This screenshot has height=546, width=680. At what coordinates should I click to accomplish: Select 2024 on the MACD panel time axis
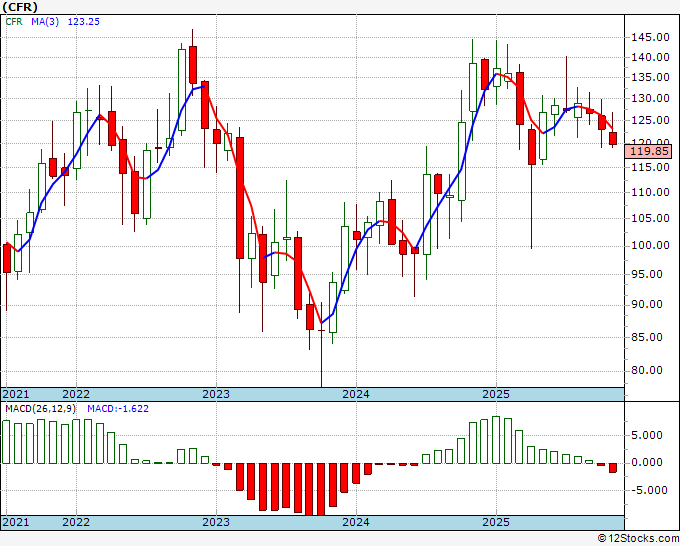[x=356, y=522]
